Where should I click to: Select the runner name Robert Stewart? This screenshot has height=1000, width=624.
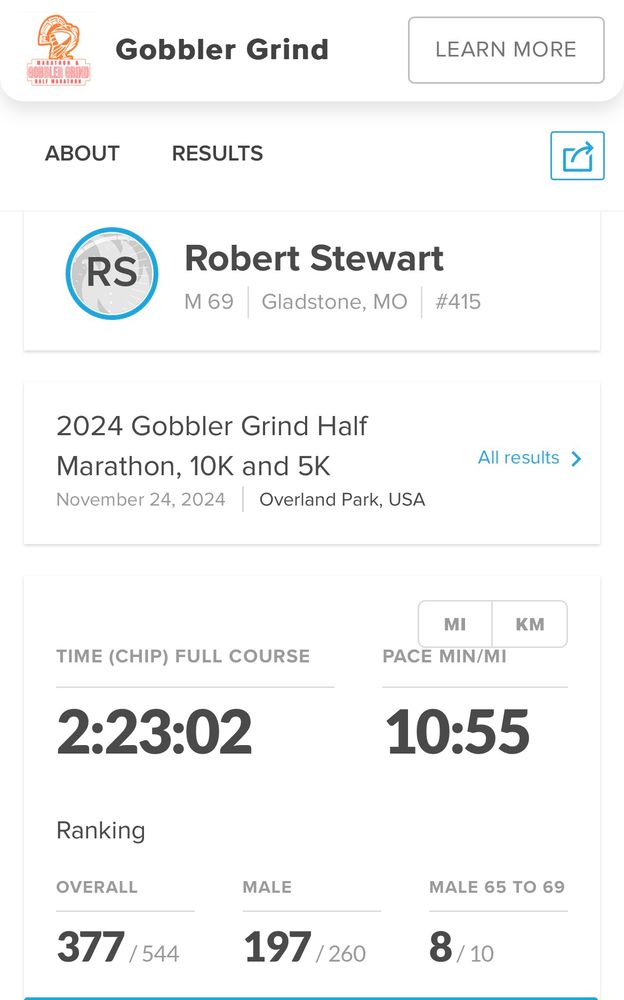(314, 258)
